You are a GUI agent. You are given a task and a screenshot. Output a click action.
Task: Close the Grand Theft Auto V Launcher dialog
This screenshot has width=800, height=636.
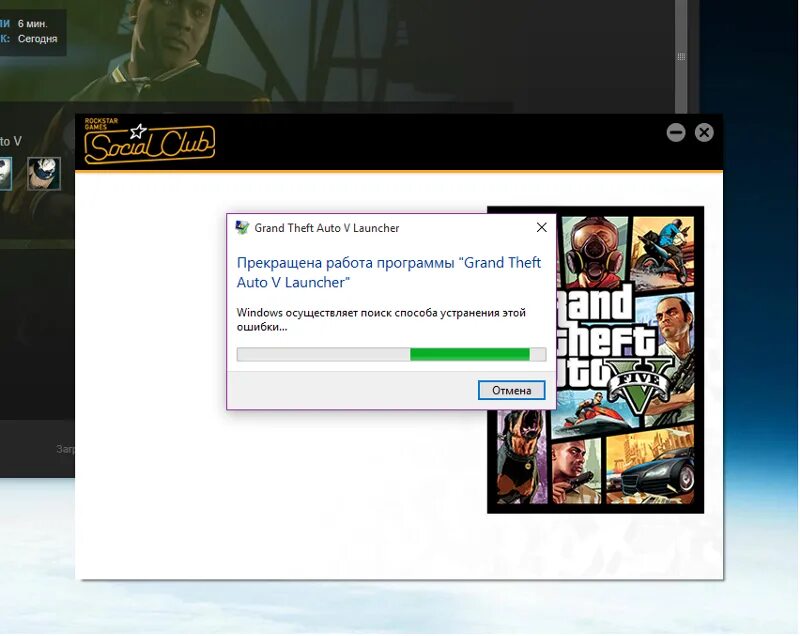tap(541, 227)
